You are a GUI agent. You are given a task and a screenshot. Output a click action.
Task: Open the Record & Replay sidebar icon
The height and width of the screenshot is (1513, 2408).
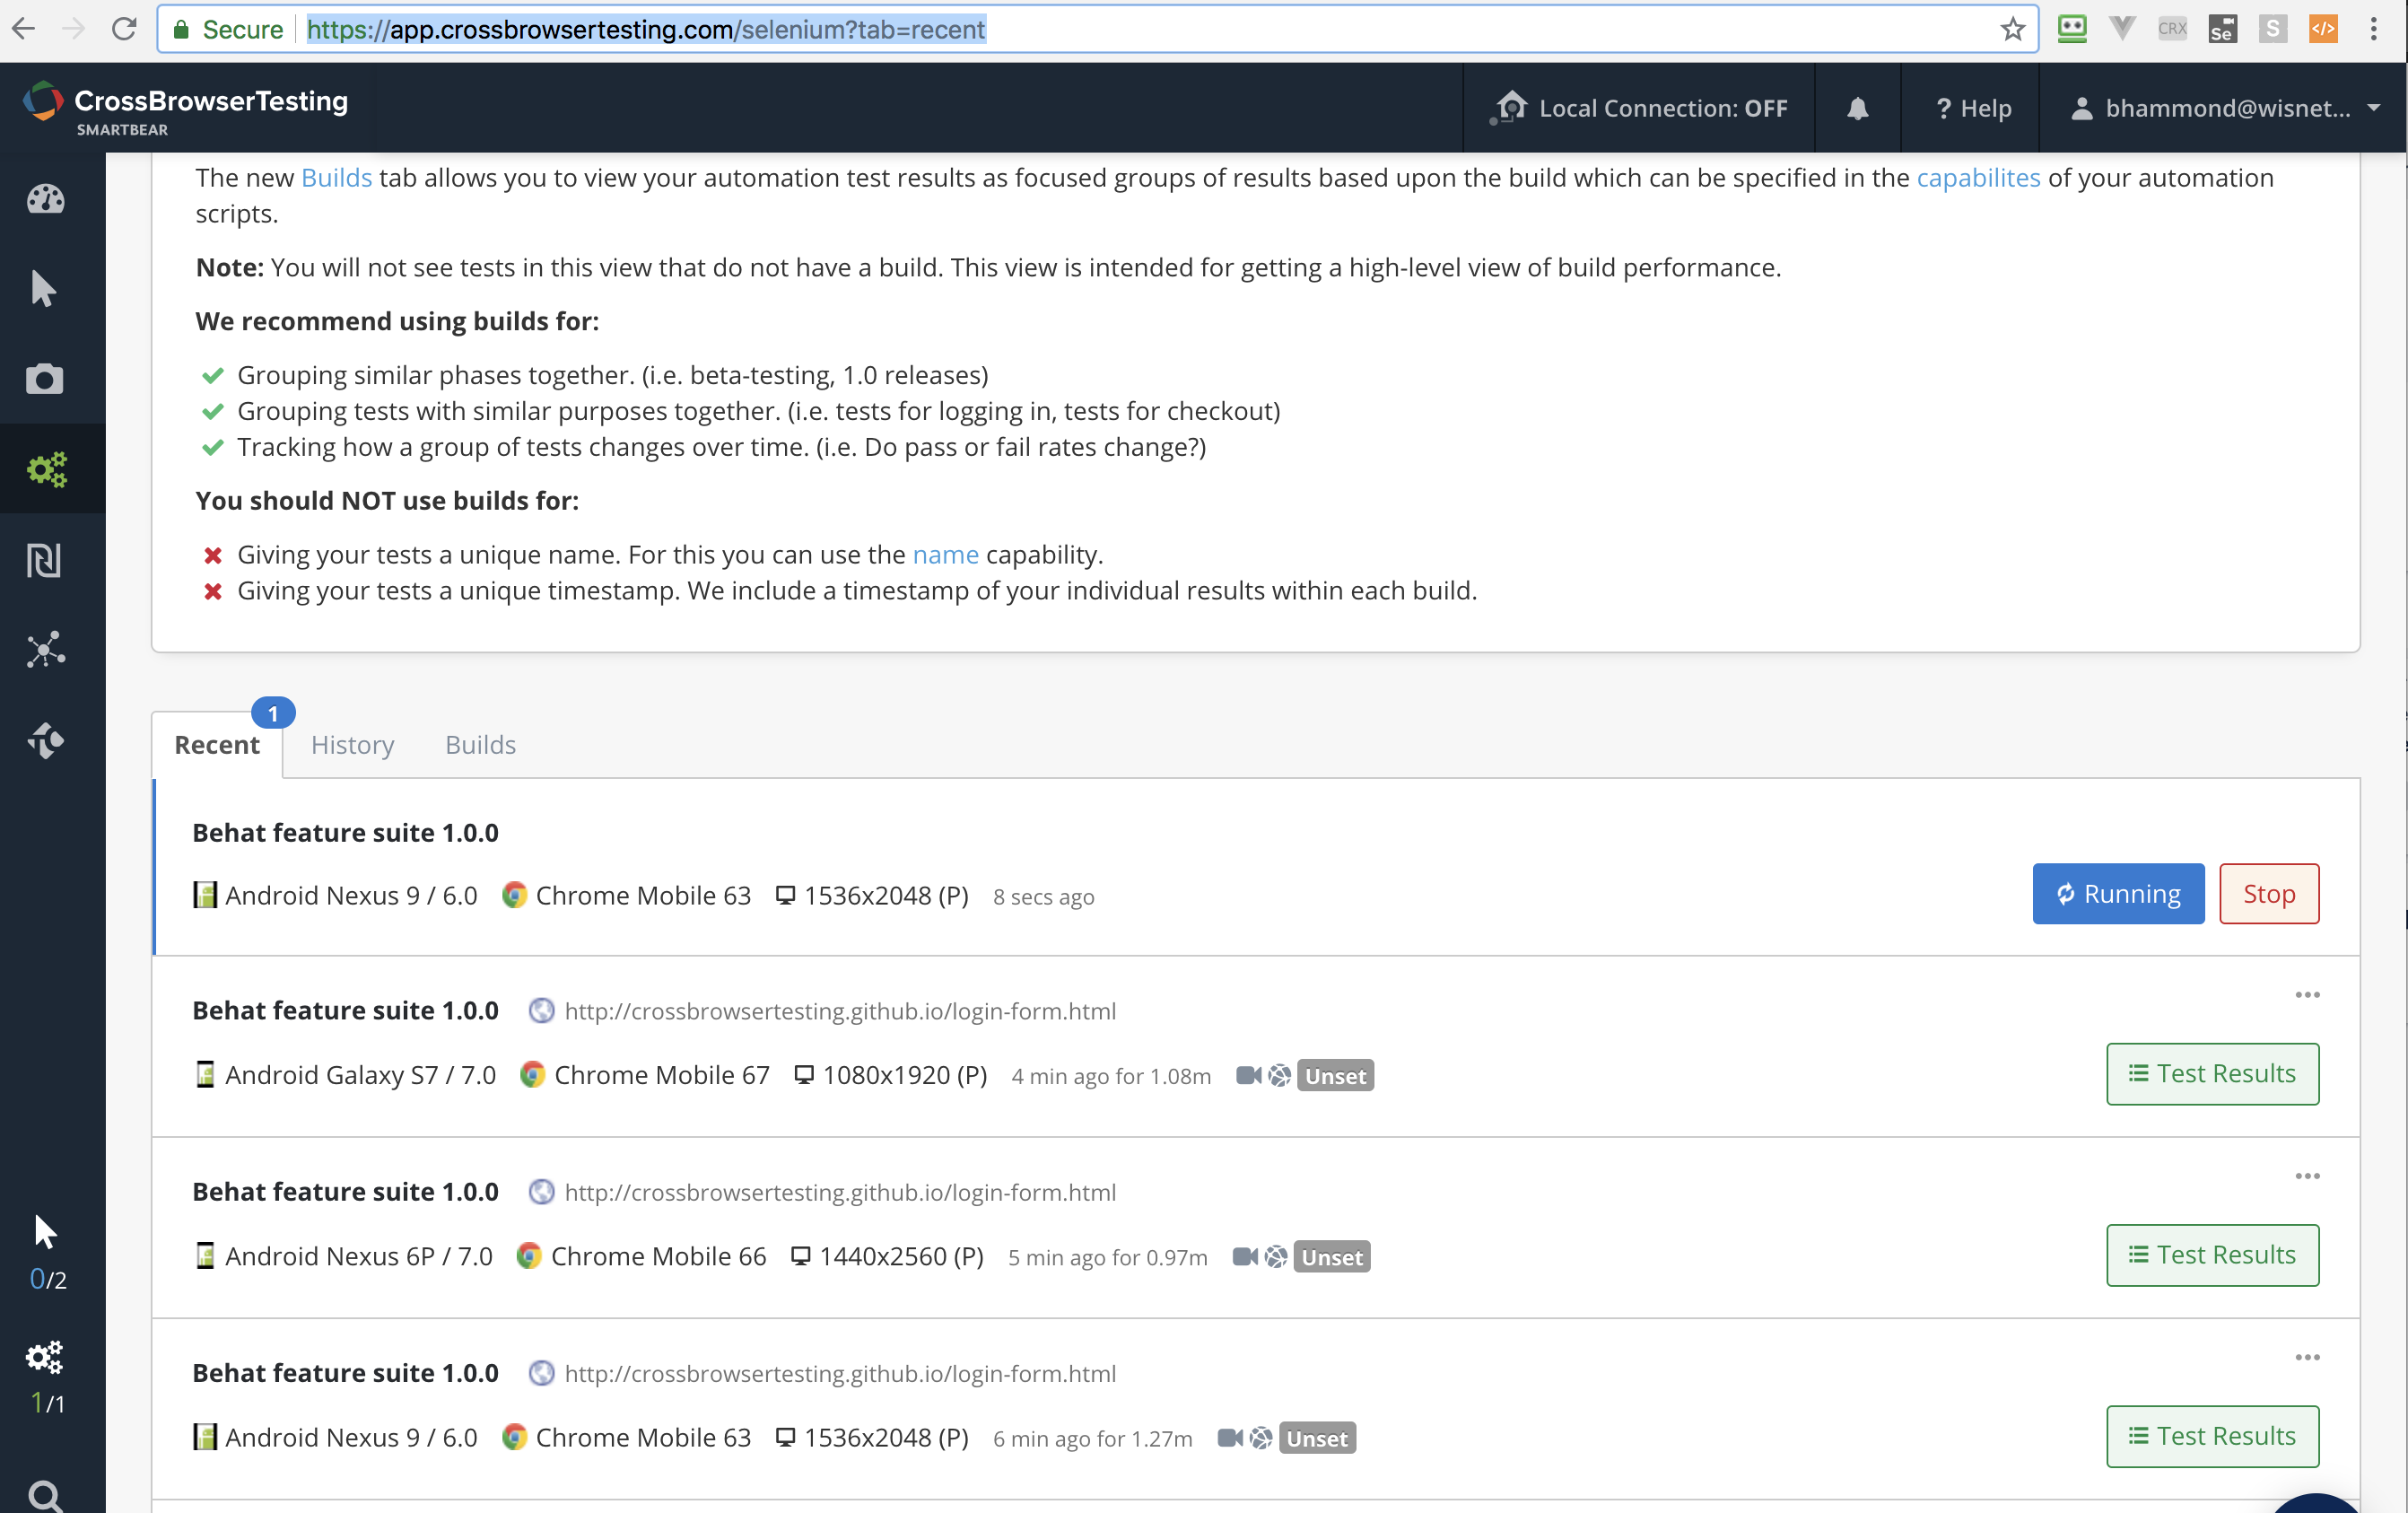44,560
